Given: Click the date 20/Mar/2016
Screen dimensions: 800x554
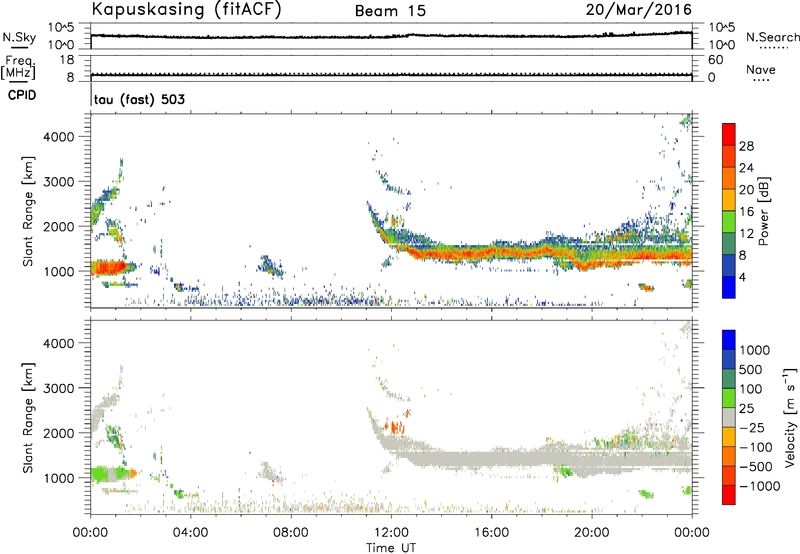Looking at the screenshot, I should click(639, 10).
